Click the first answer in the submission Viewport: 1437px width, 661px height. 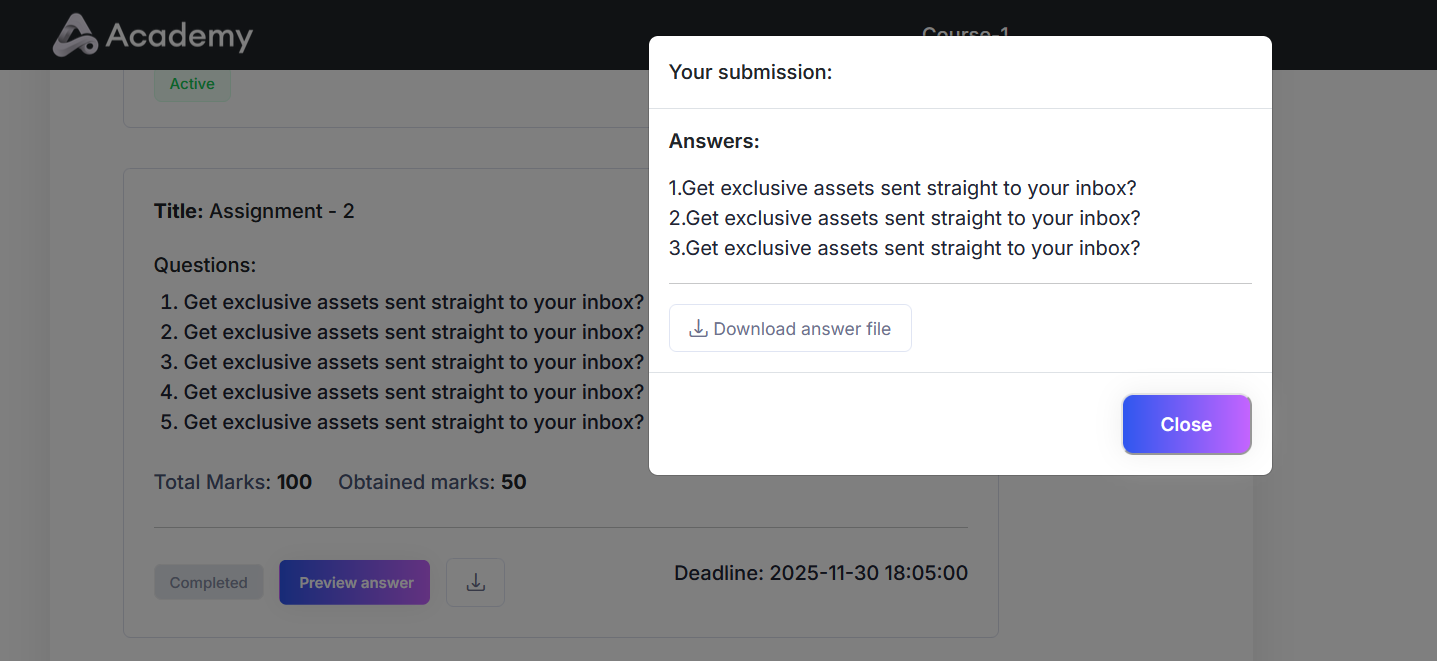click(x=902, y=188)
